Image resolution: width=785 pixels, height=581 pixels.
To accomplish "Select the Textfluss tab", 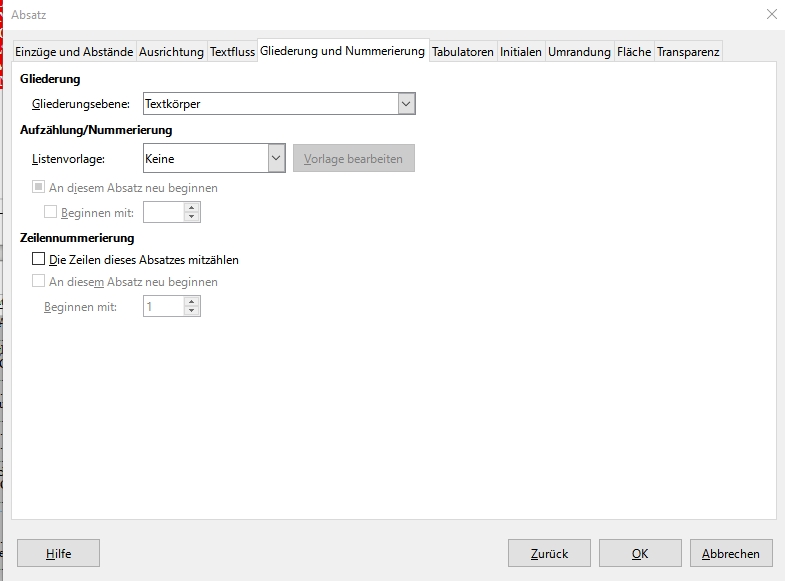I will click(x=232, y=52).
